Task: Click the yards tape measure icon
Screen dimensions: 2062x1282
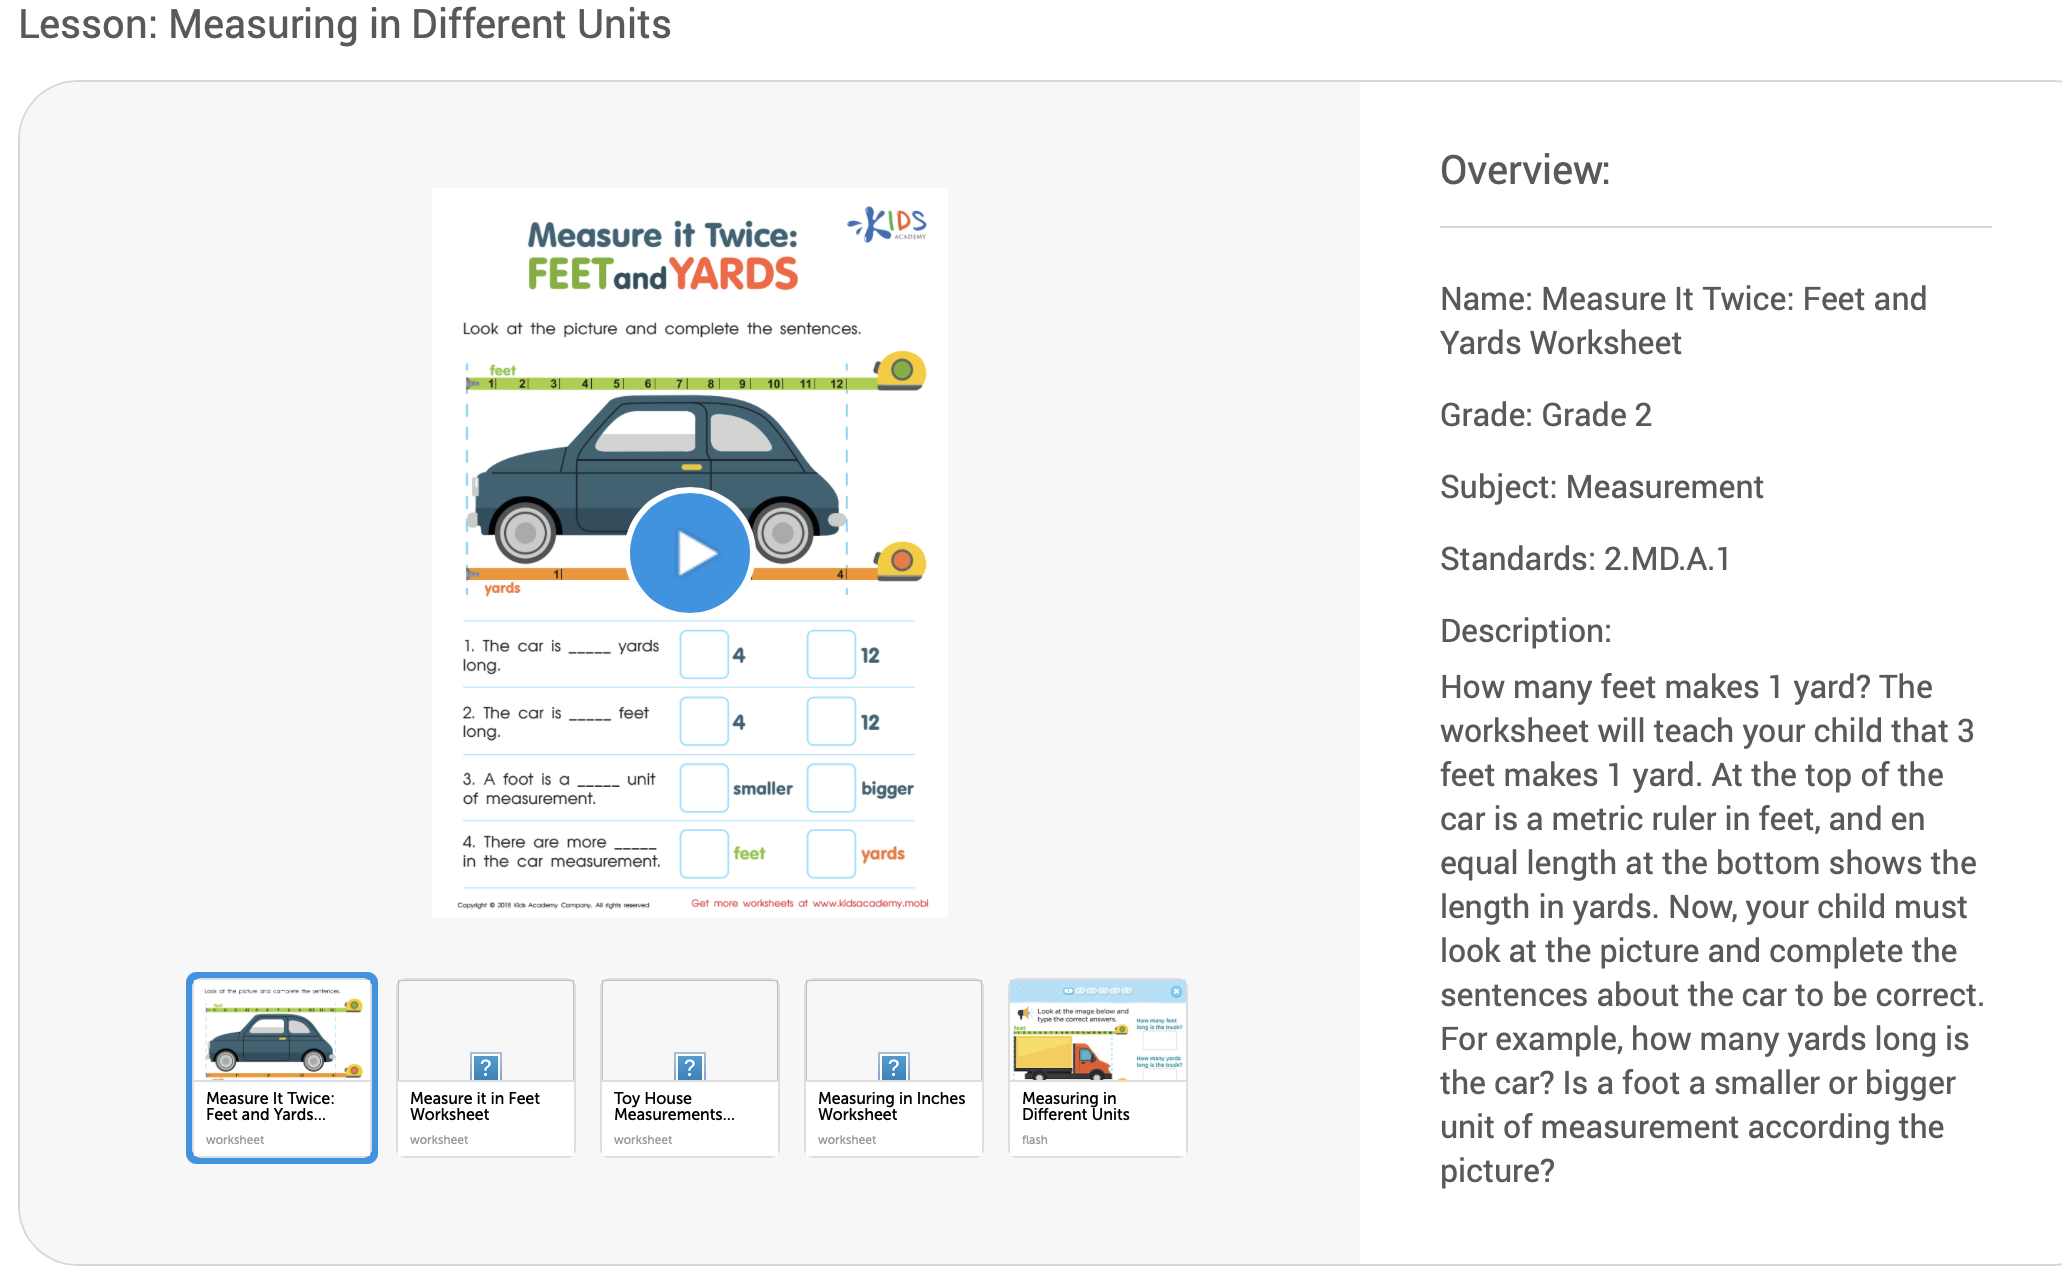Action: [901, 562]
